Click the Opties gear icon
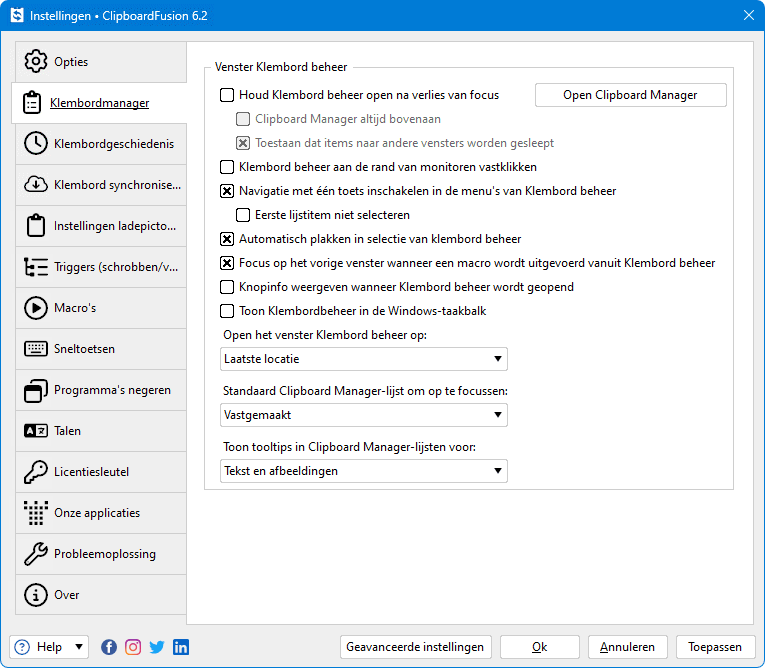 coord(36,61)
